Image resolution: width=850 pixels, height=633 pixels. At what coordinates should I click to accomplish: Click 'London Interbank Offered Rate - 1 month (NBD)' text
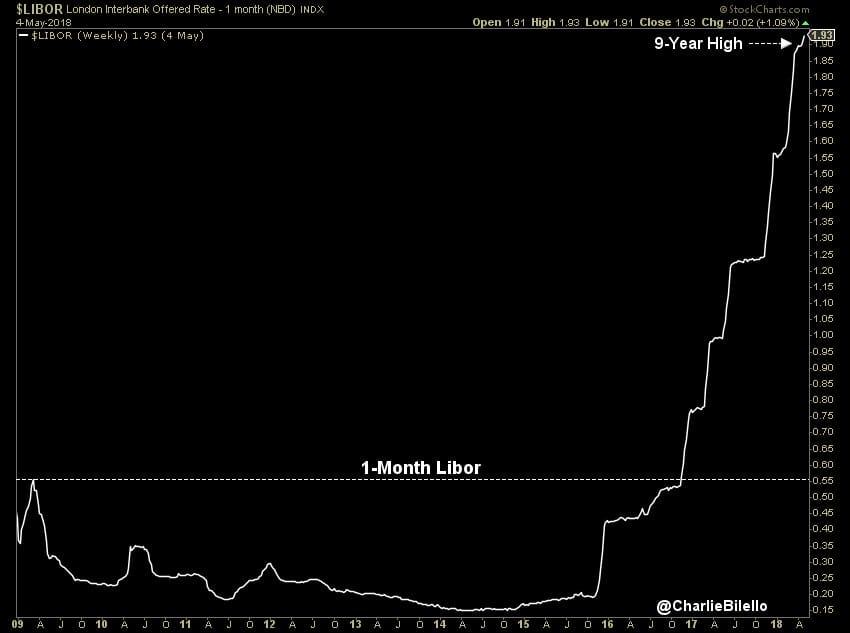click(181, 10)
